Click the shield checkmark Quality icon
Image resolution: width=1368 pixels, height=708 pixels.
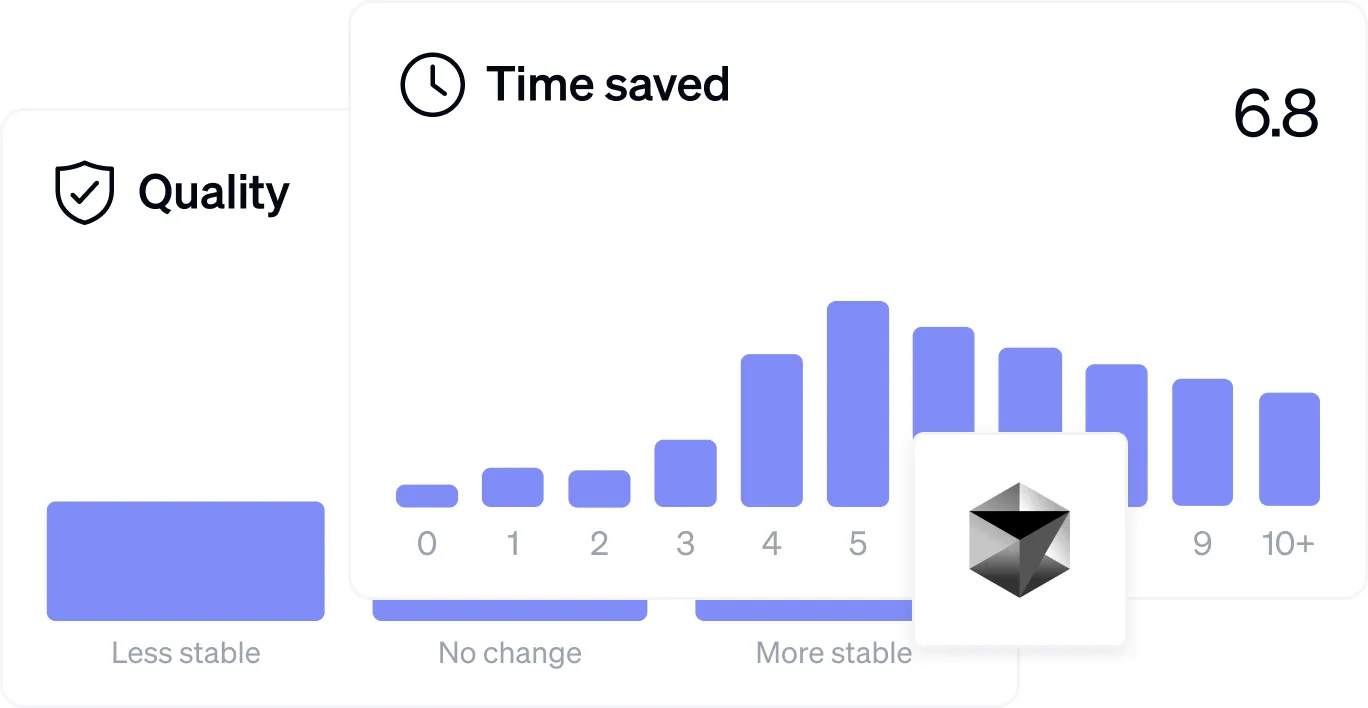click(84, 192)
